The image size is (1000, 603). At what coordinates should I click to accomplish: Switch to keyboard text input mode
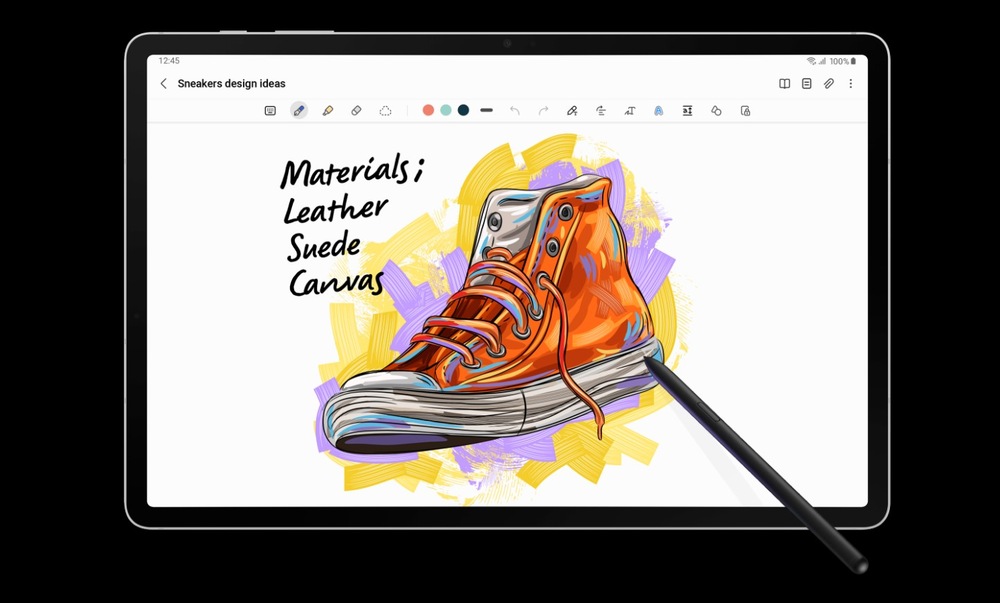pyautogui.click(x=270, y=110)
